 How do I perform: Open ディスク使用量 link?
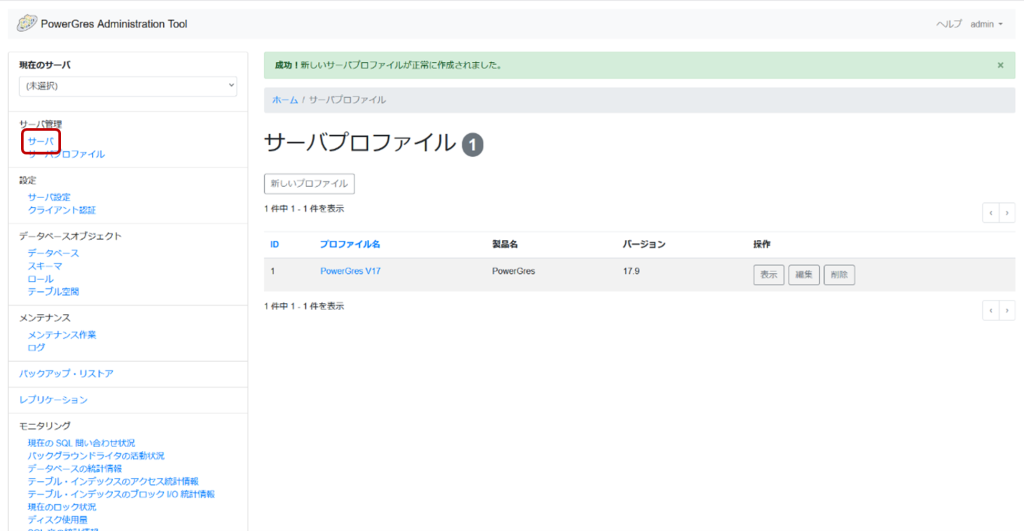tap(57, 520)
